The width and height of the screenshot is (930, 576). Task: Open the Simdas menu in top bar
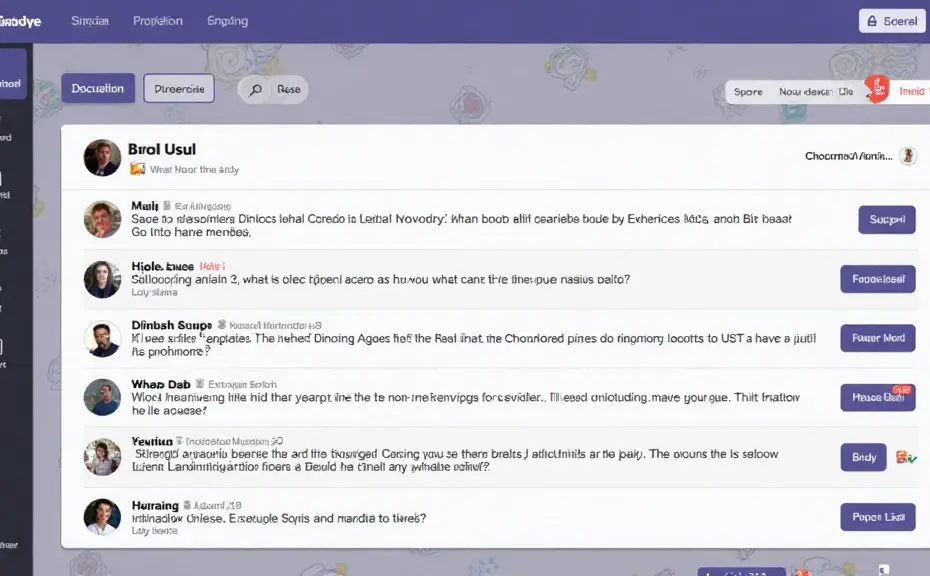coord(90,21)
